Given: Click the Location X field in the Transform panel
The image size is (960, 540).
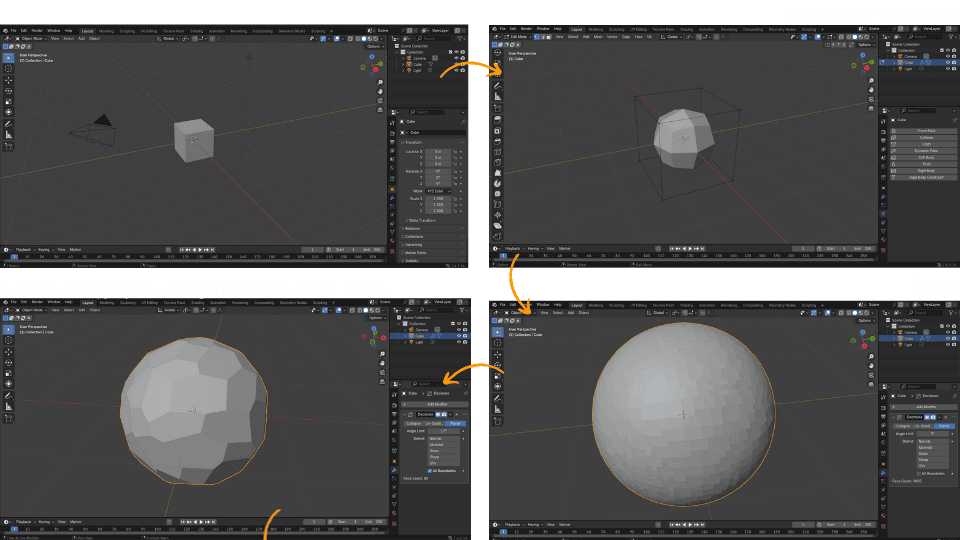Looking at the screenshot, I should click(x=438, y=151).
